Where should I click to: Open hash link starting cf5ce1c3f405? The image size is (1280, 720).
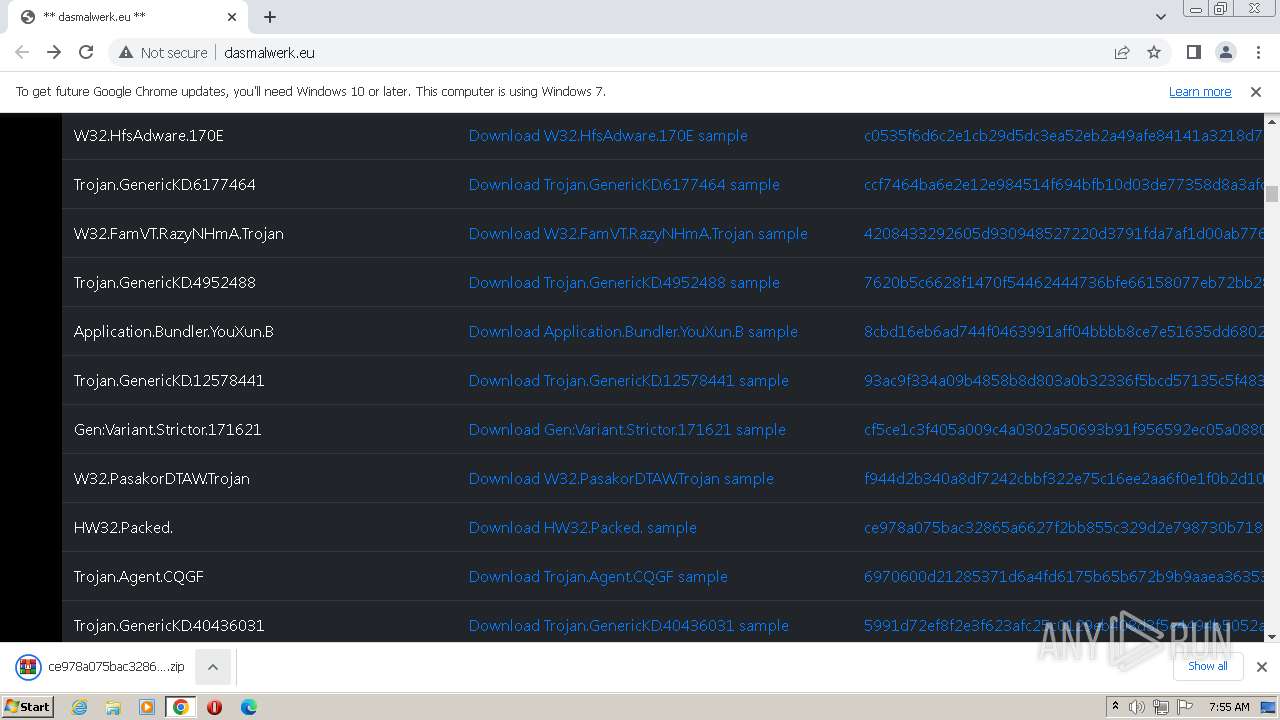point(1064,429)
